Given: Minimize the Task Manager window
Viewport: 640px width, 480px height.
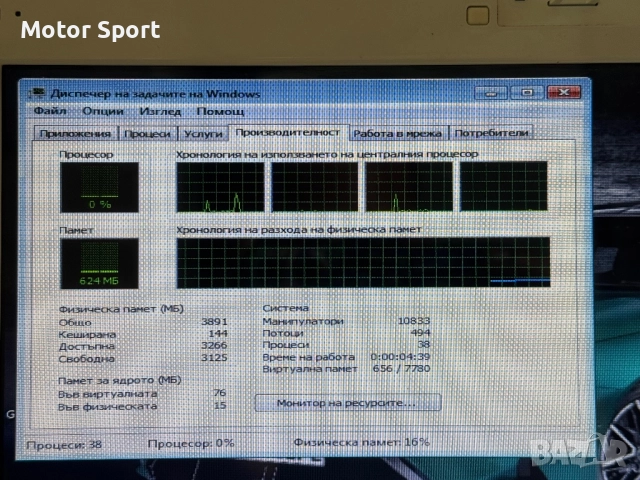Looking at the screenshot, I should 491,93.
